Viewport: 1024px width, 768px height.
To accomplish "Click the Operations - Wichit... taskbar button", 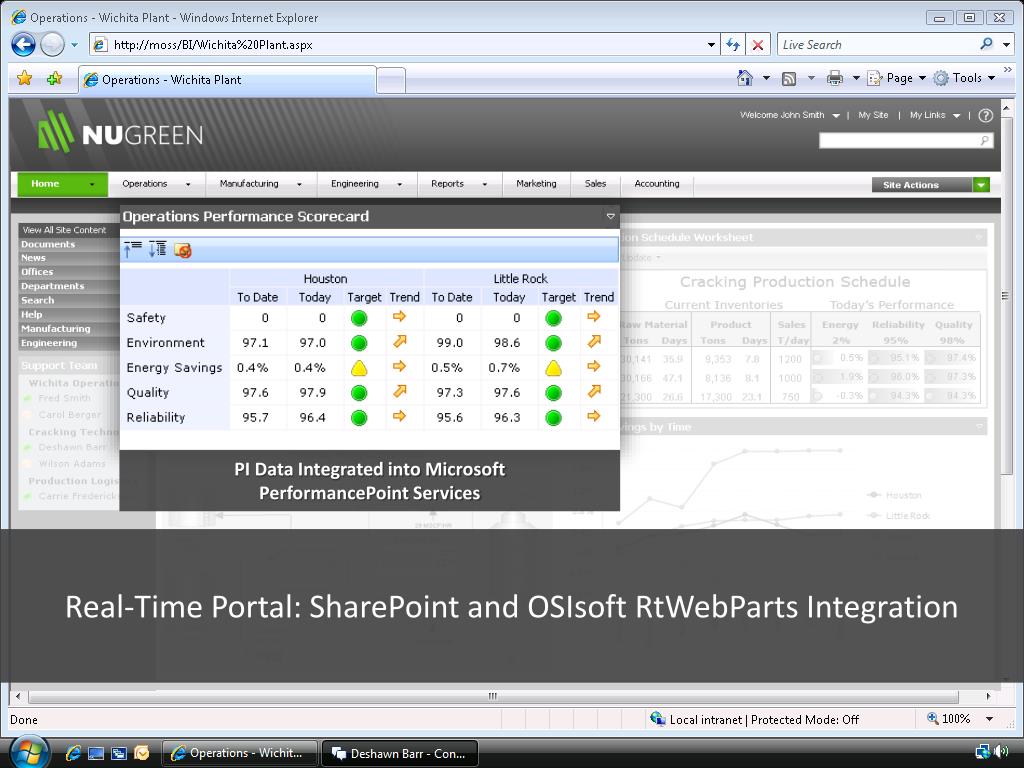I will [240, 753].
